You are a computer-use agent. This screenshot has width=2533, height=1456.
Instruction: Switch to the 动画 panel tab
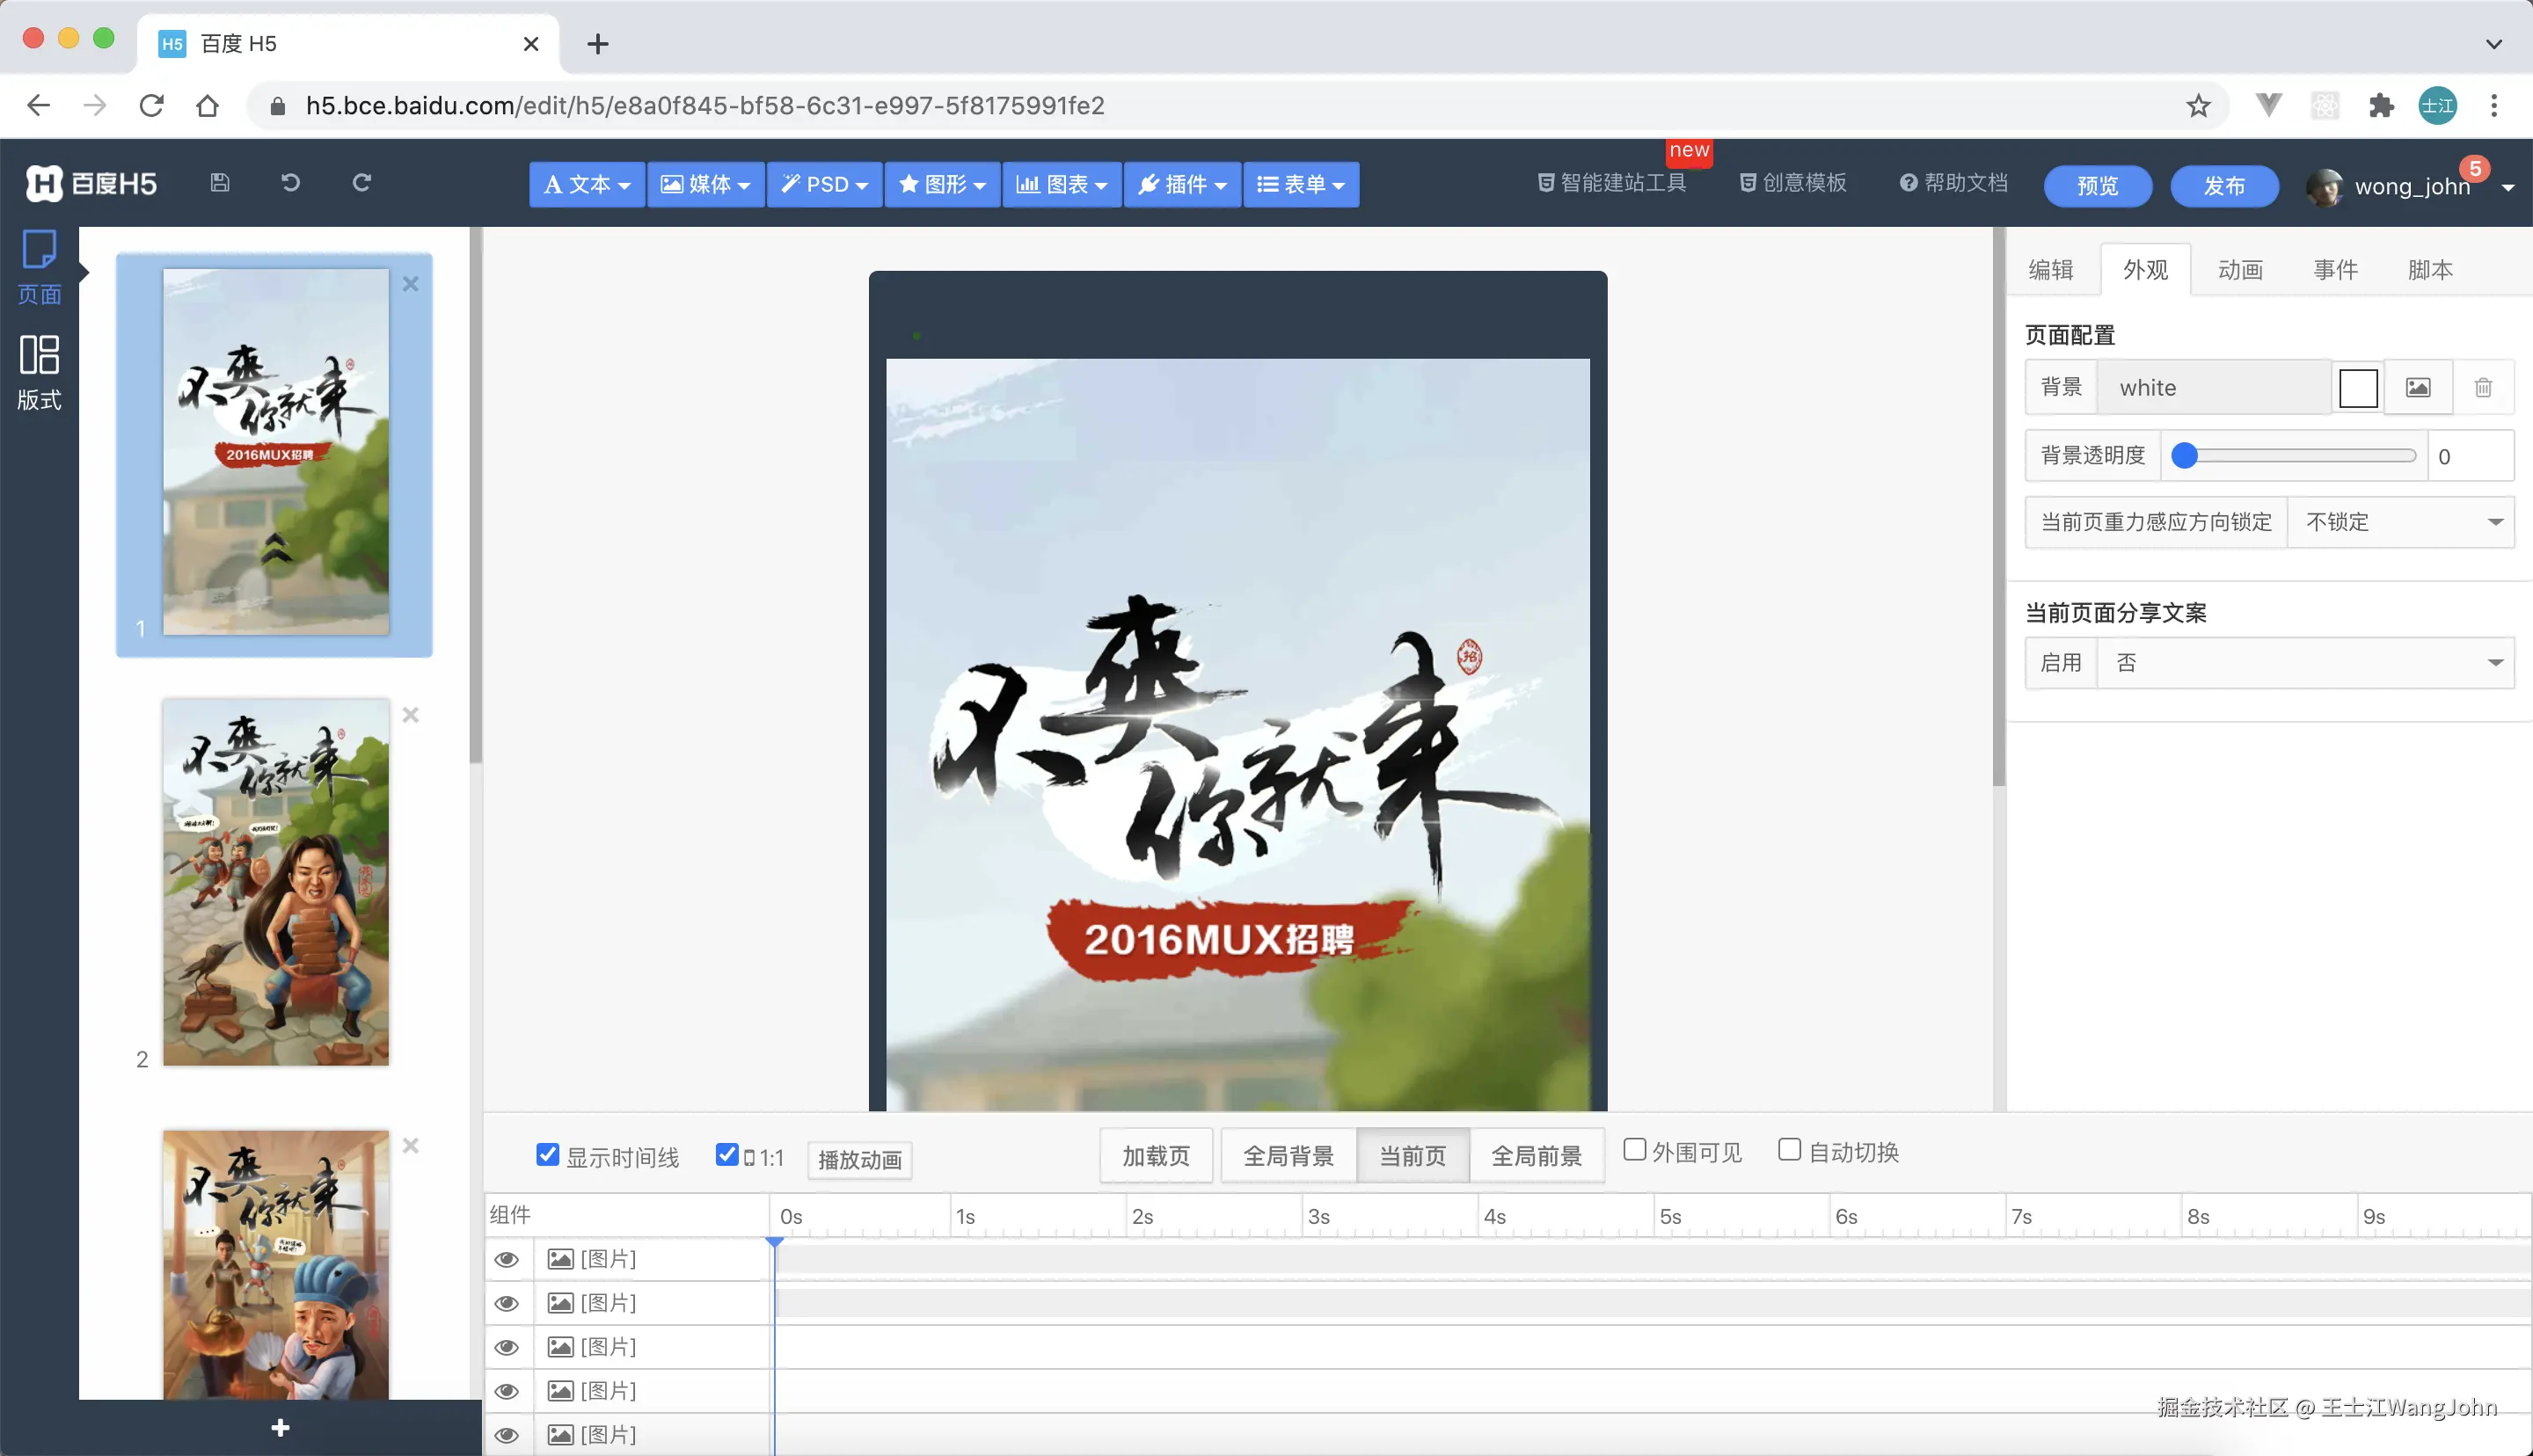pyautogui.click(x=2239, y=268)
